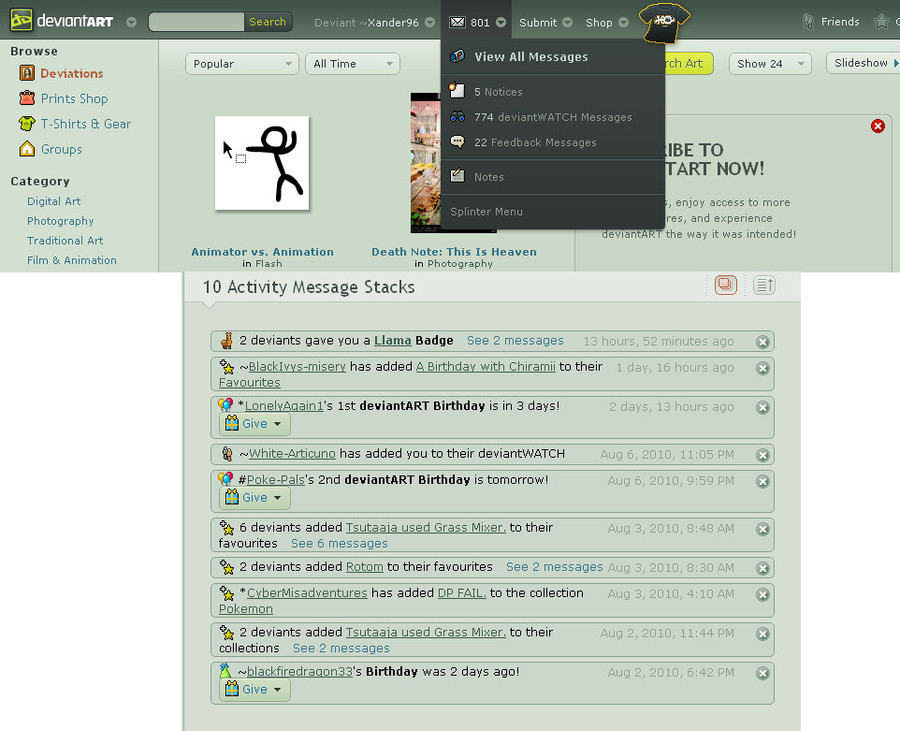Dismiss the Poke-Pals birthday message

(762, 481)
